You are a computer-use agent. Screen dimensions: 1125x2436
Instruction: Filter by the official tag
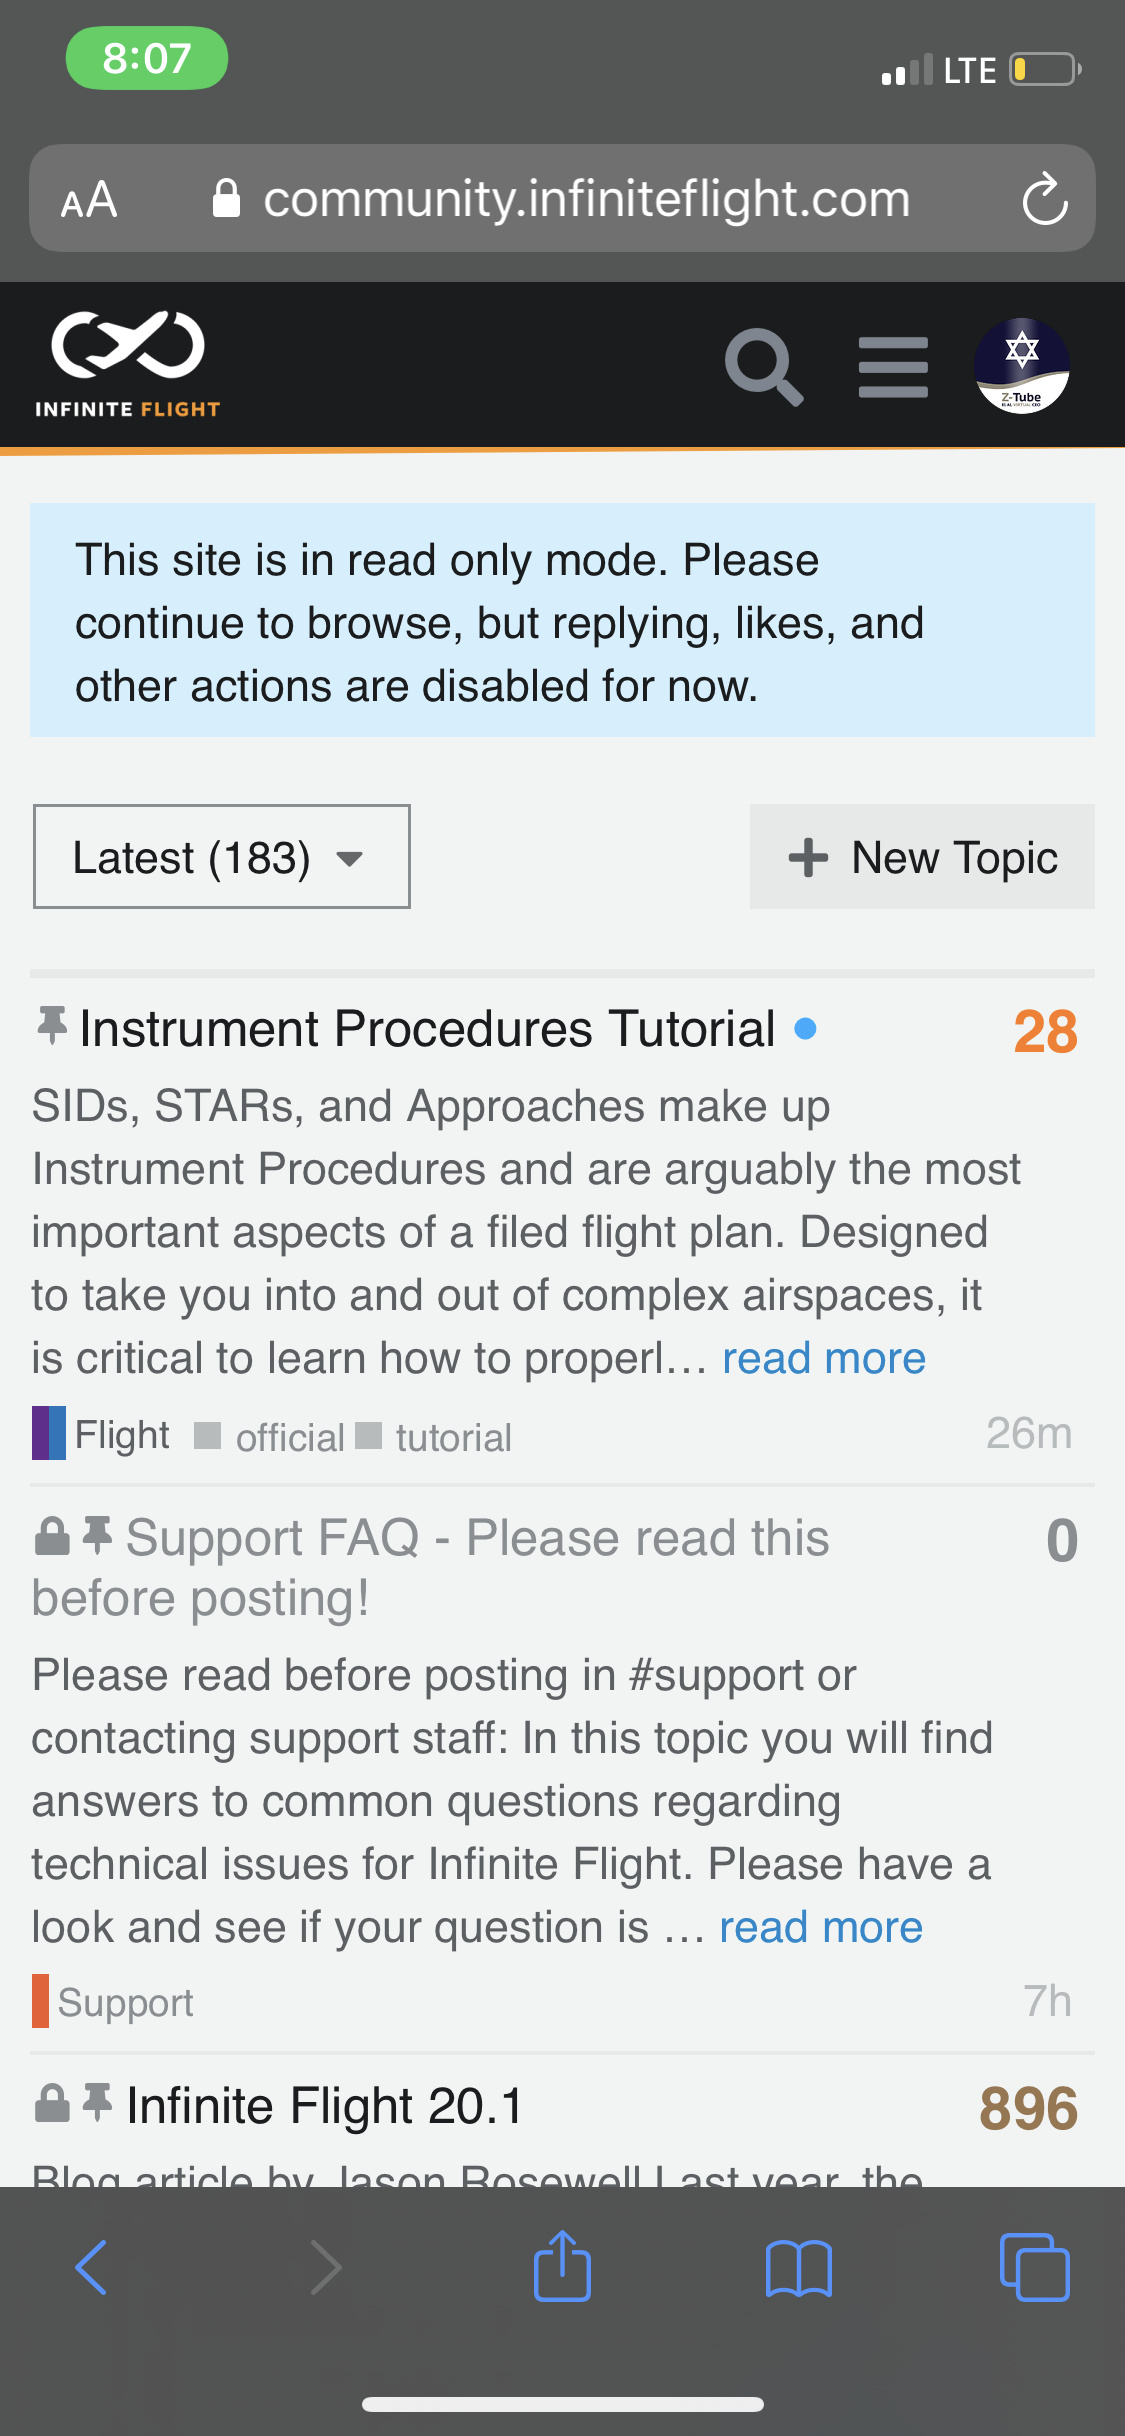(290, 1438)
